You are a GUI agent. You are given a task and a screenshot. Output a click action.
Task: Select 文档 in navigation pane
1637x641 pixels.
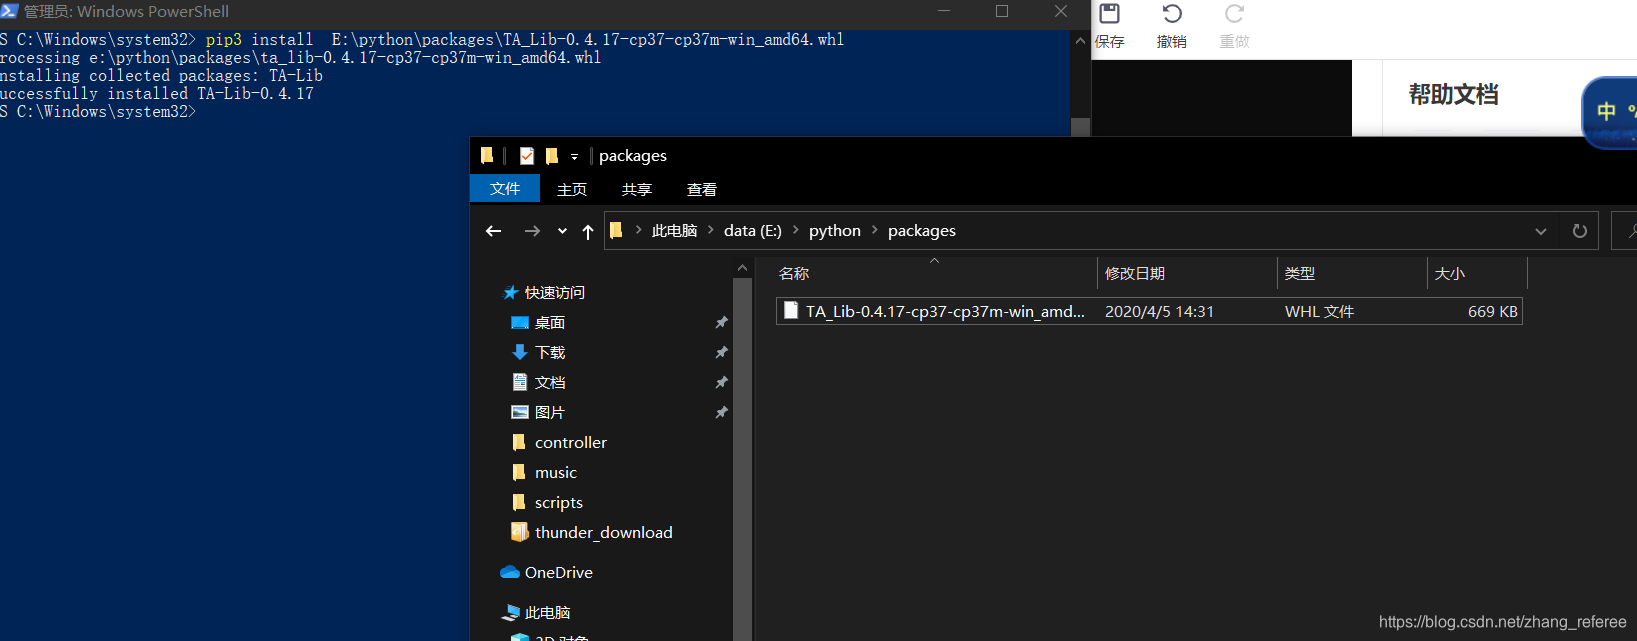(550, 383)
